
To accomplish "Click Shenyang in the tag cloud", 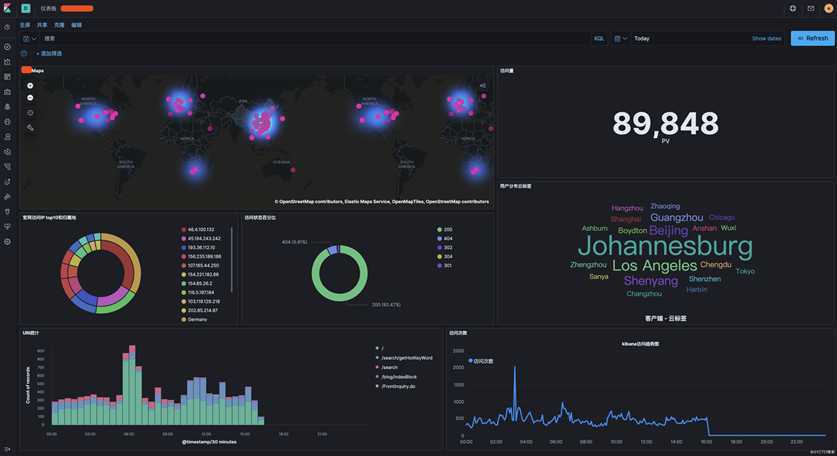I will click(651, 281).
